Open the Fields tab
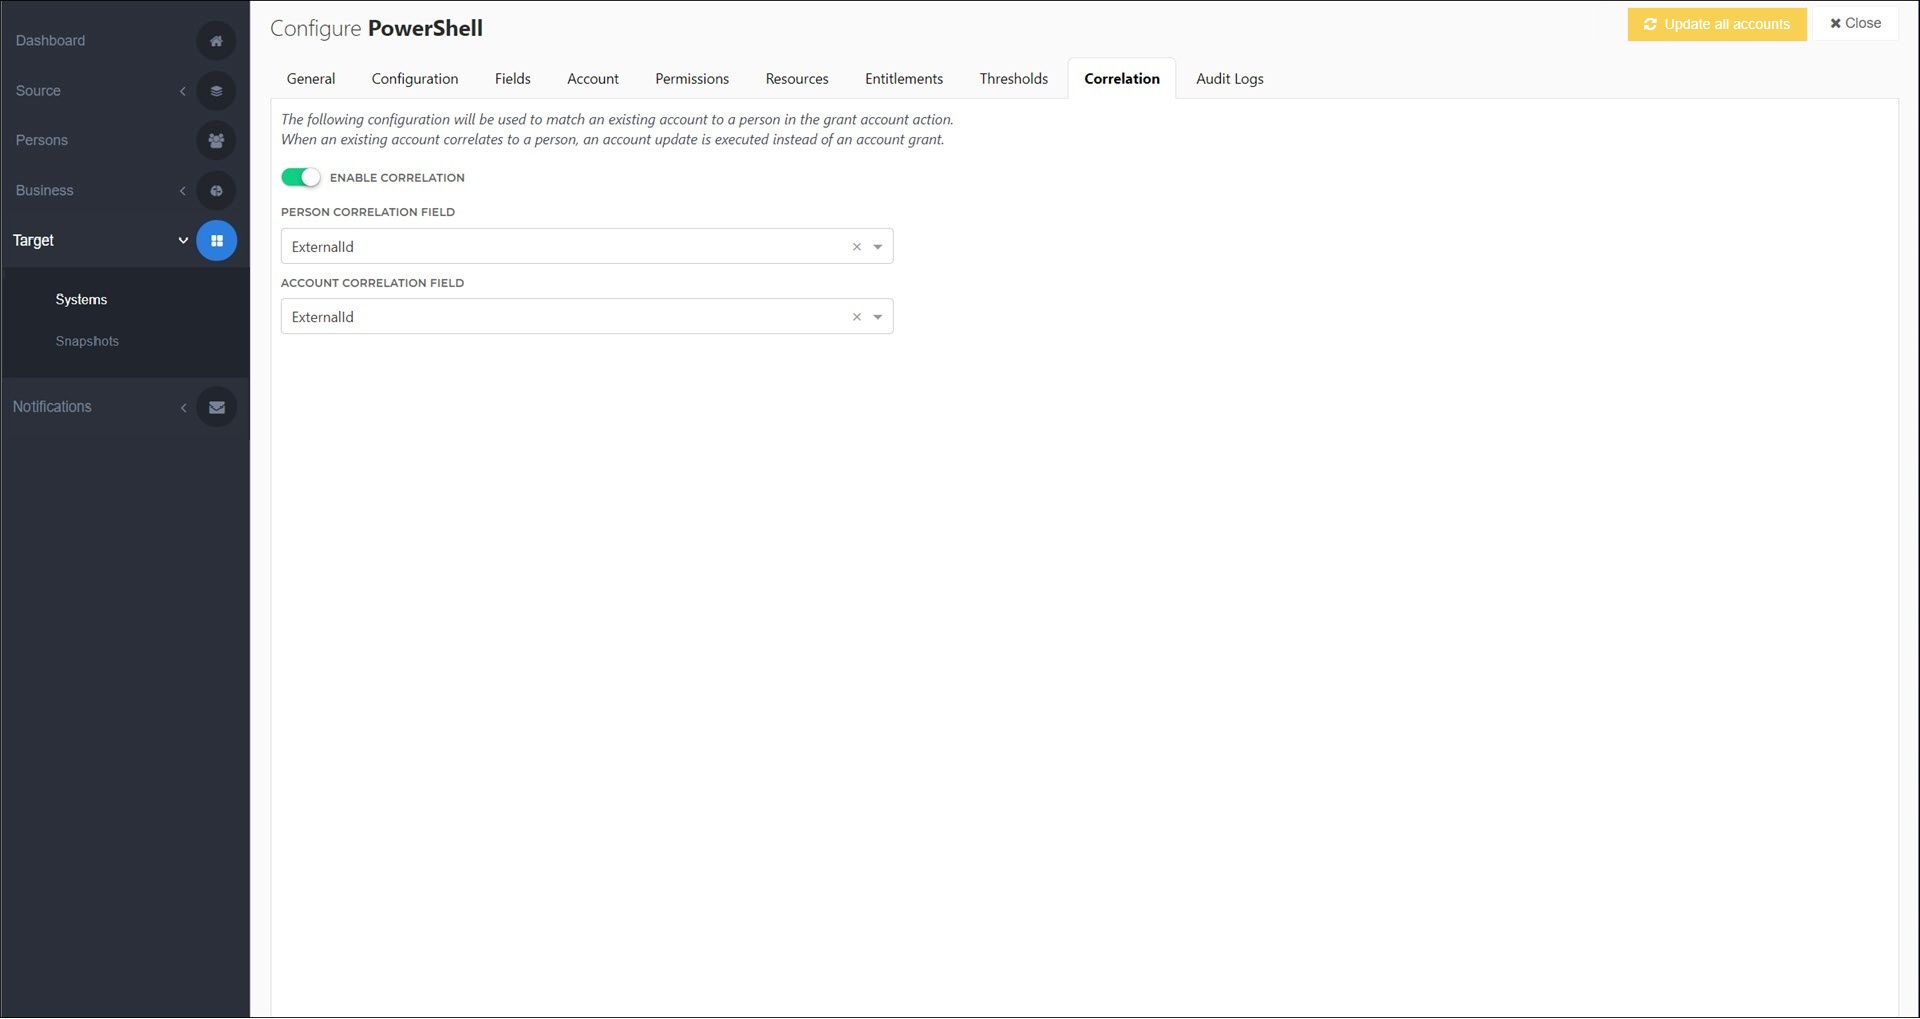Screen dimensions: 1920x1019 [513, 79]
